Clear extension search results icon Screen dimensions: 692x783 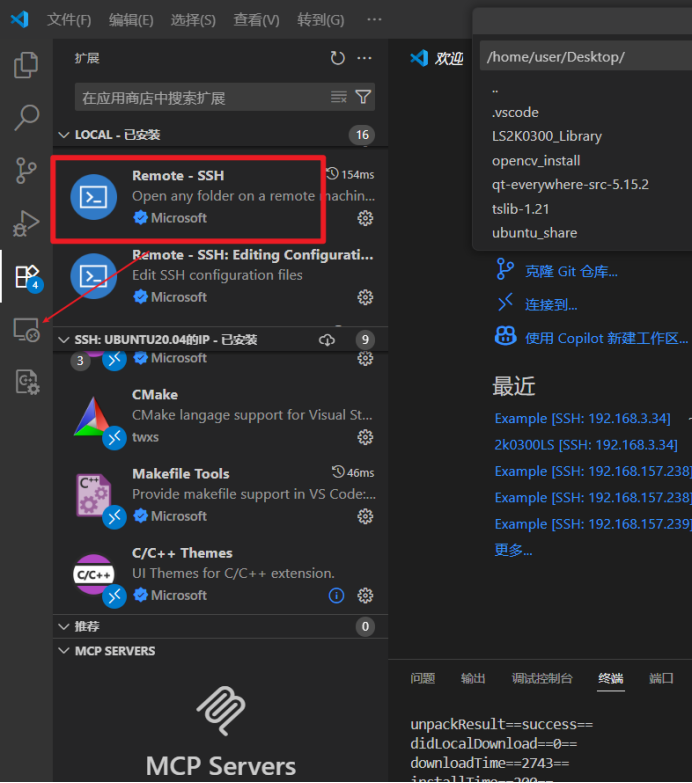click(x=339, y=97)
